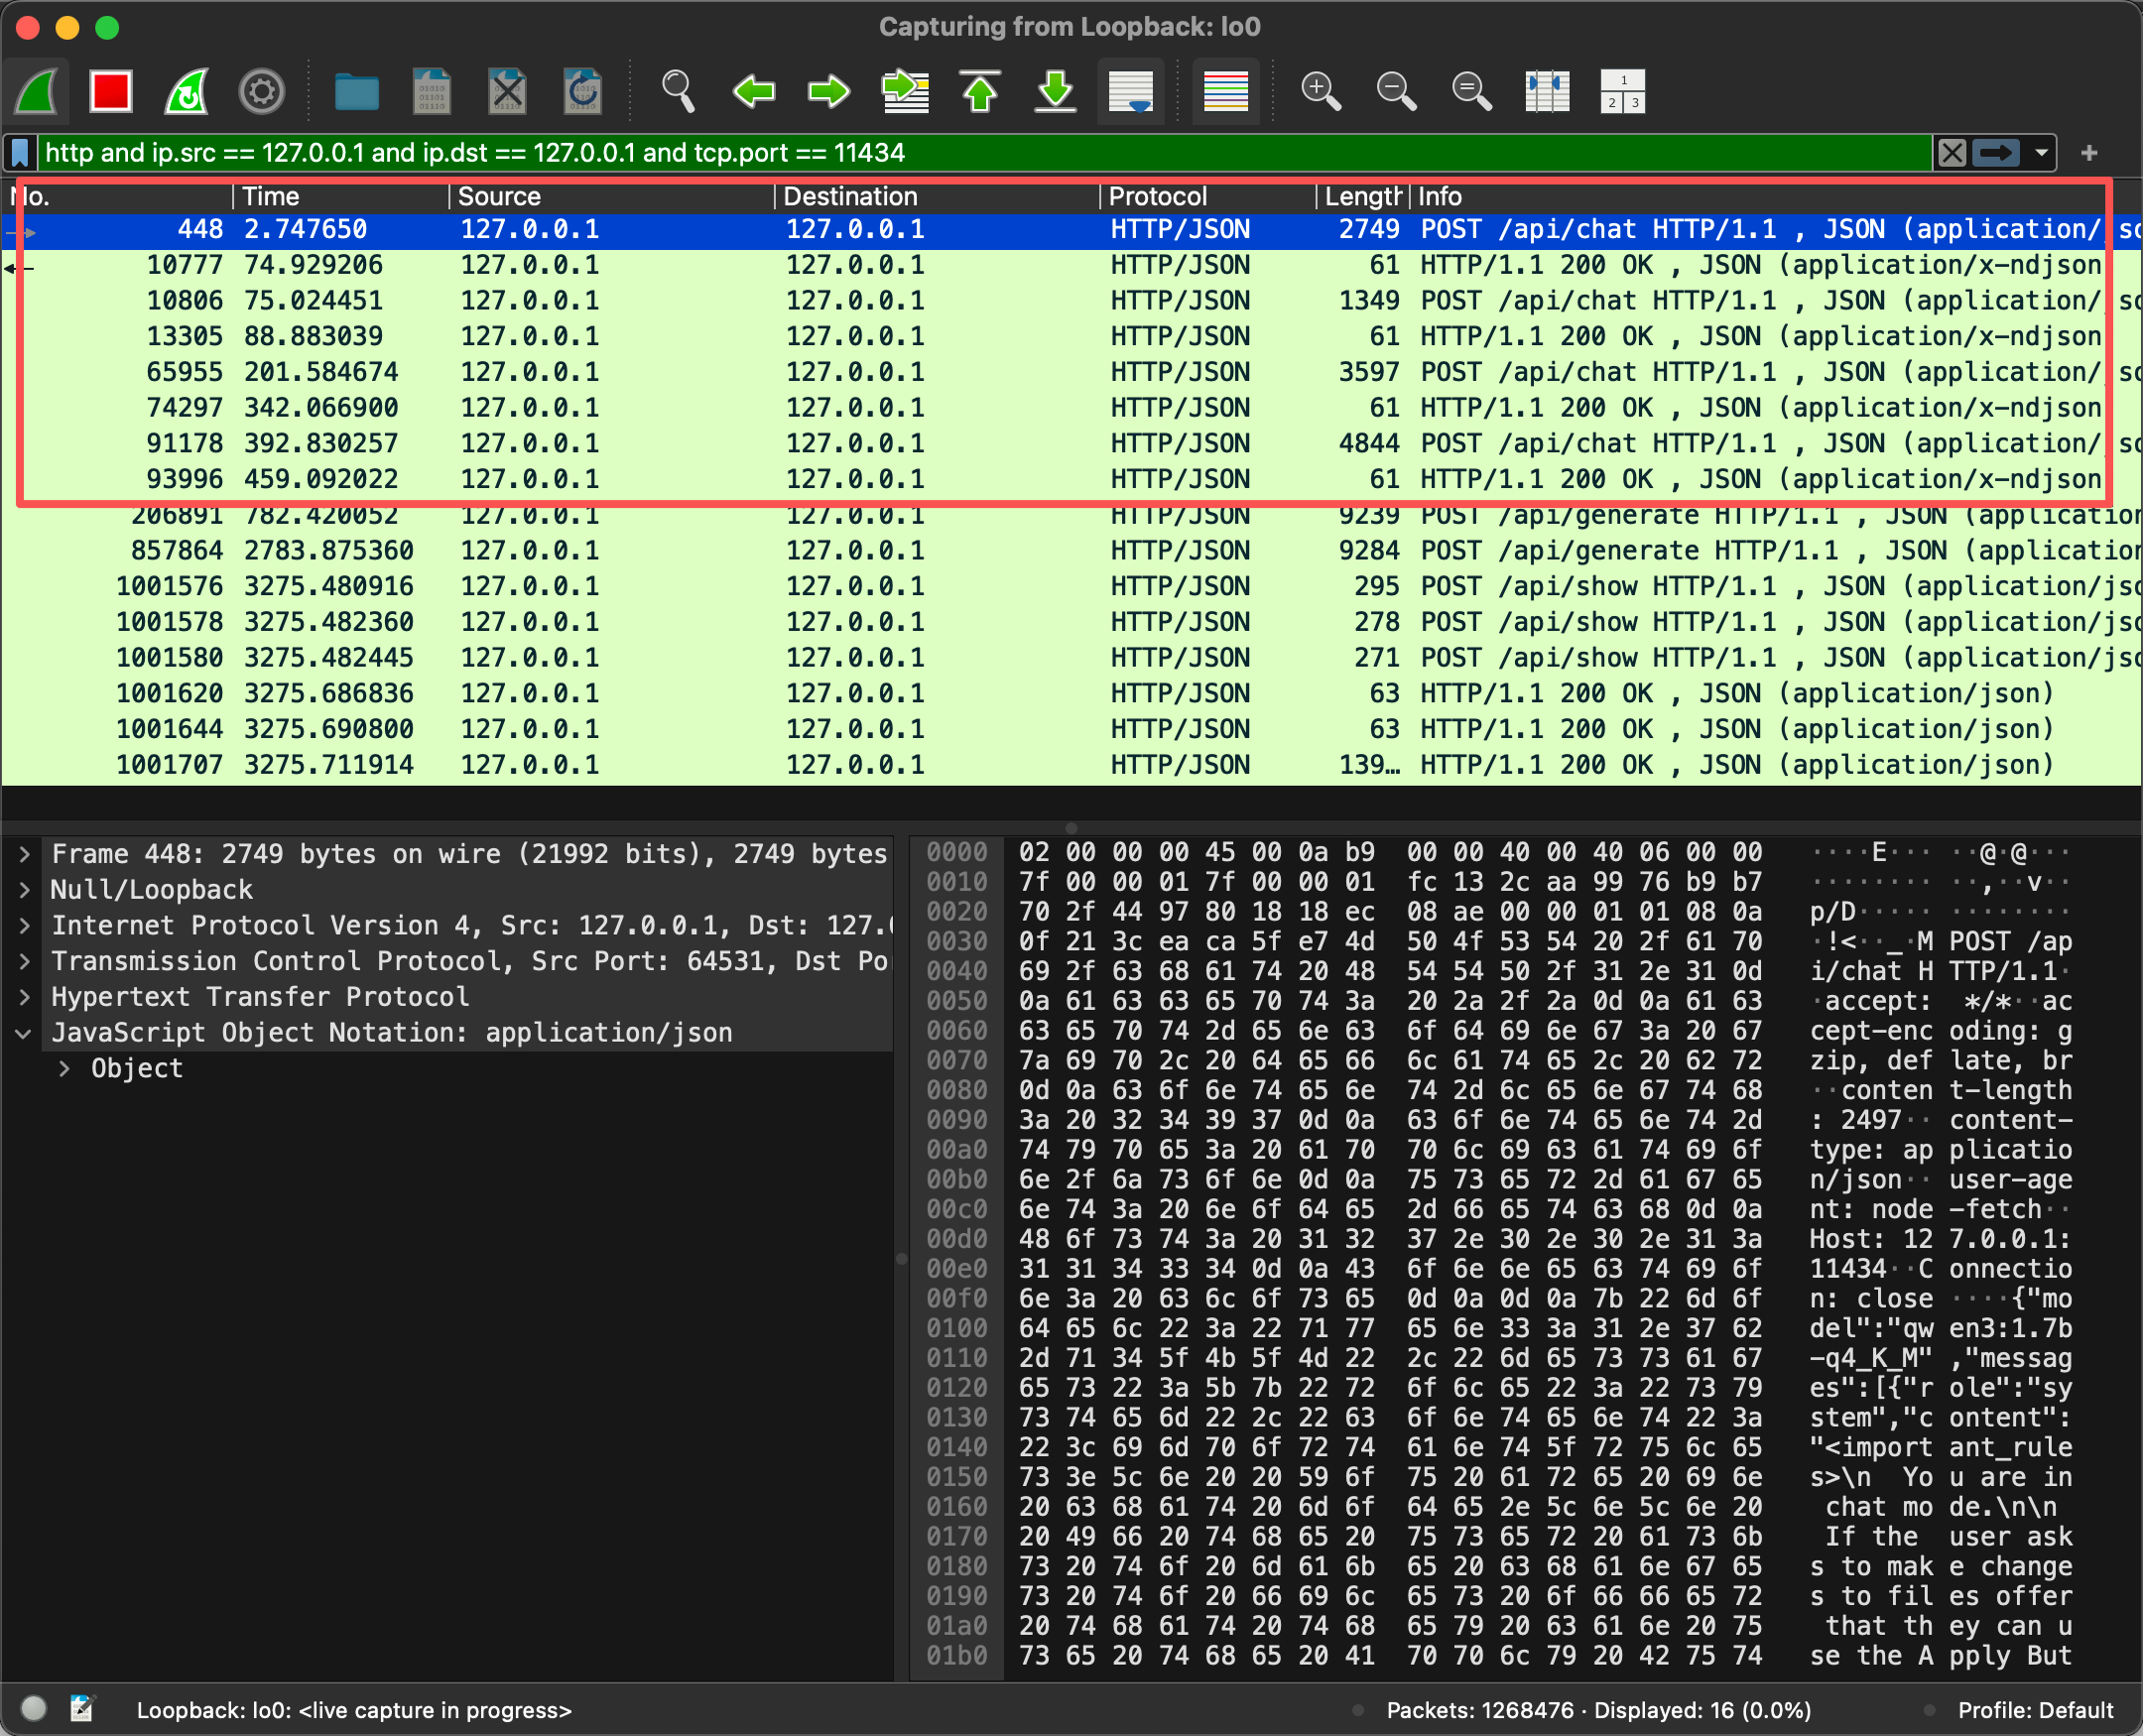
Task: Sort by the Protocol column header
Action: tap(1157, 196)
